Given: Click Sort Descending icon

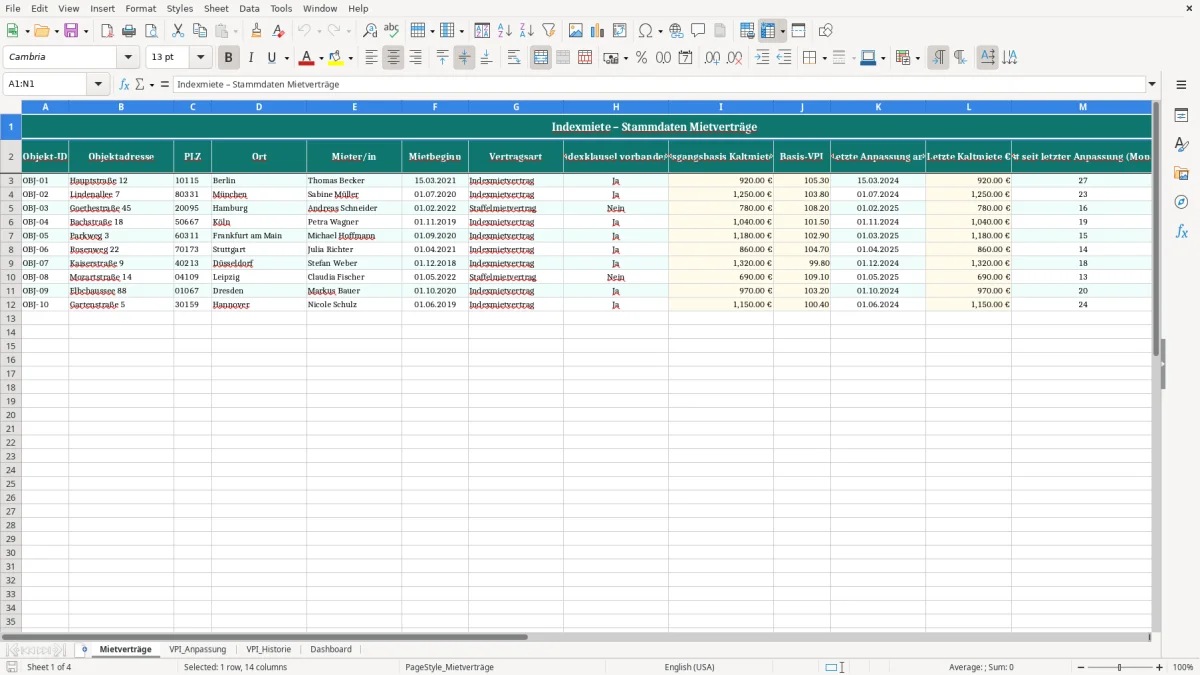Looking at the screenshot, I should click(526, 31).
